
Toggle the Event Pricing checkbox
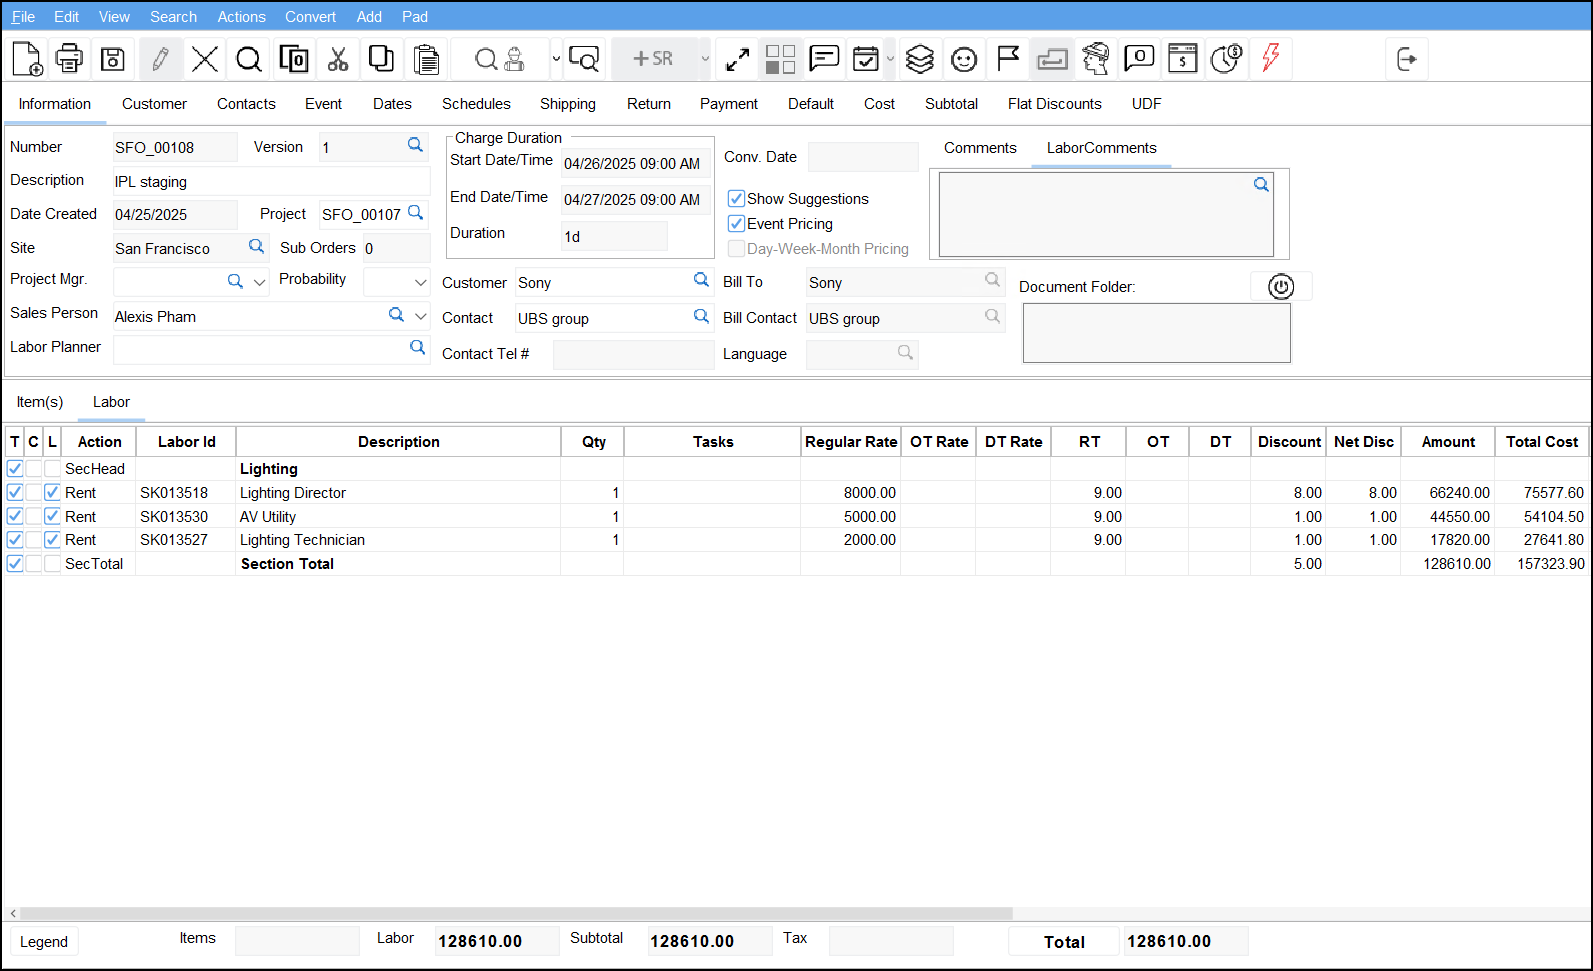pos(736,224)
